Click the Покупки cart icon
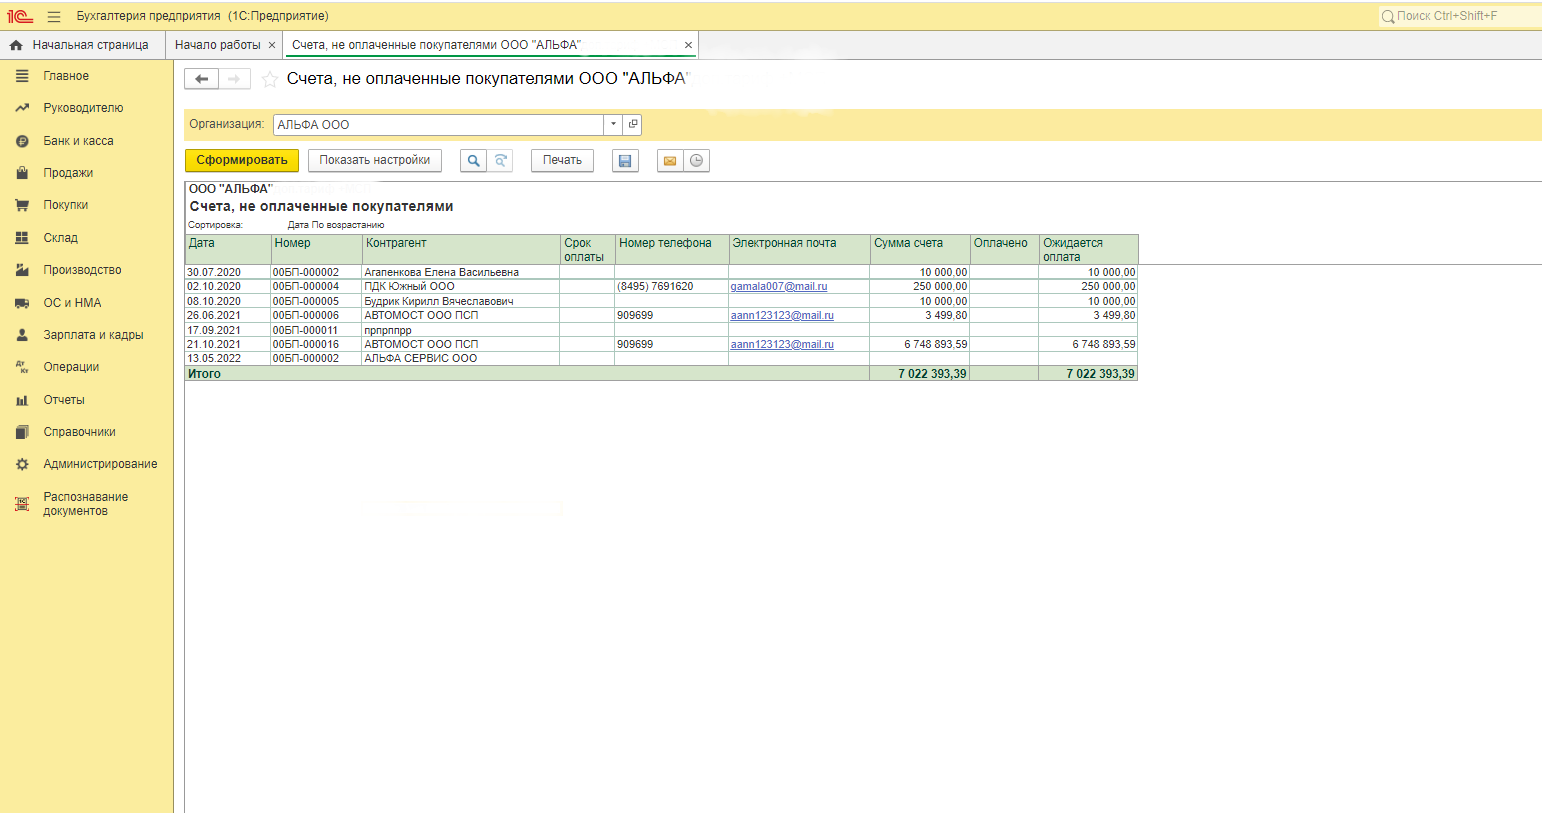Viewport: 1542px width, 813px height. coord(22,205)
